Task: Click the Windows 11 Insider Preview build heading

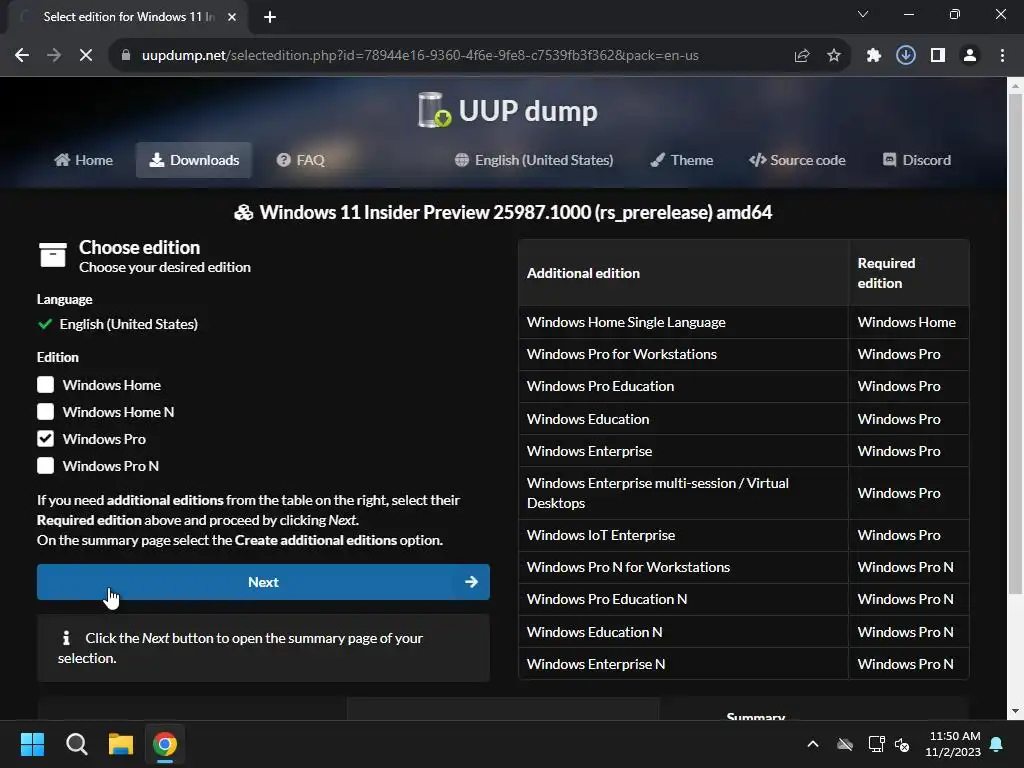Action: [x=503, y=212]
